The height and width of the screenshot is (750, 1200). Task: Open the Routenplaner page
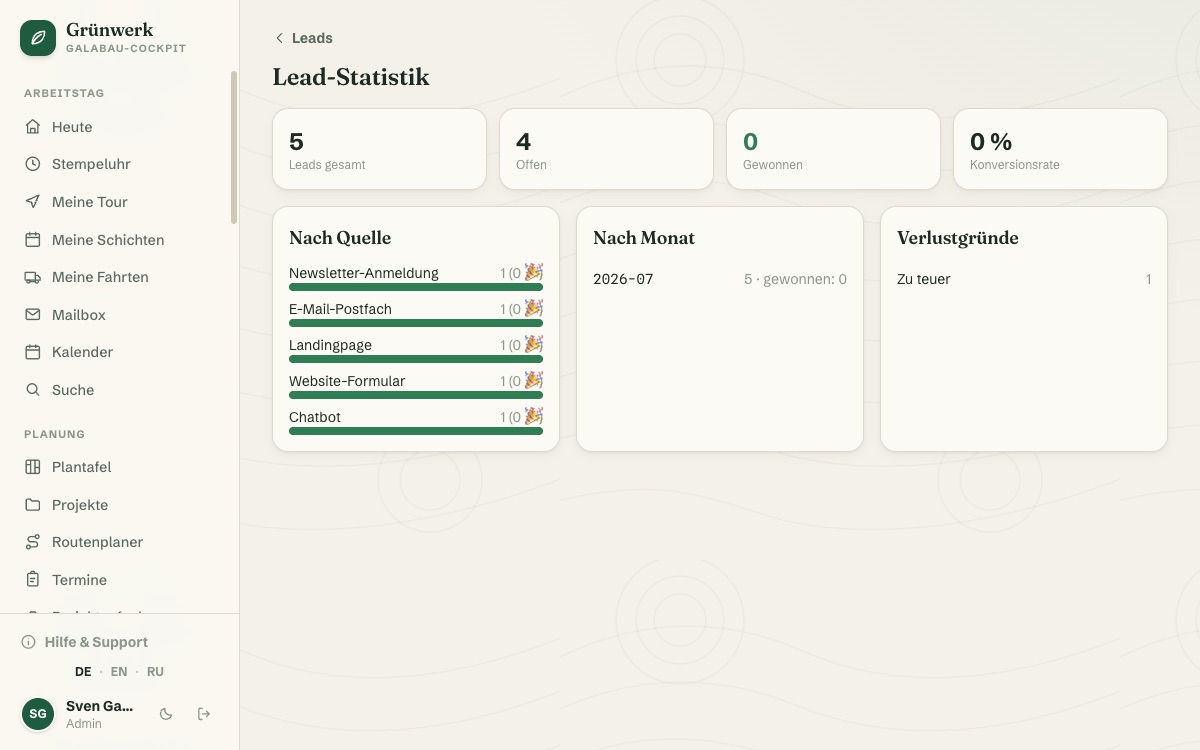[120, 542]
